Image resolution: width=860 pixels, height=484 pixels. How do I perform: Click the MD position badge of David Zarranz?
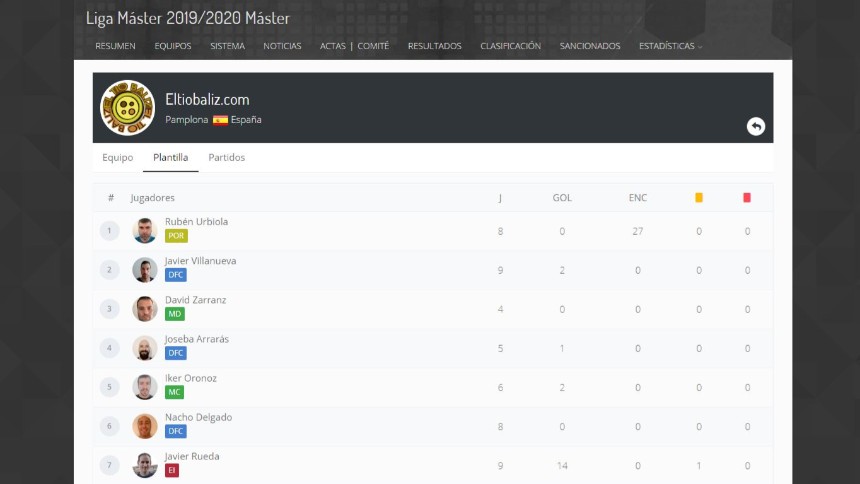pyautogui.click(x=174, y=314)
